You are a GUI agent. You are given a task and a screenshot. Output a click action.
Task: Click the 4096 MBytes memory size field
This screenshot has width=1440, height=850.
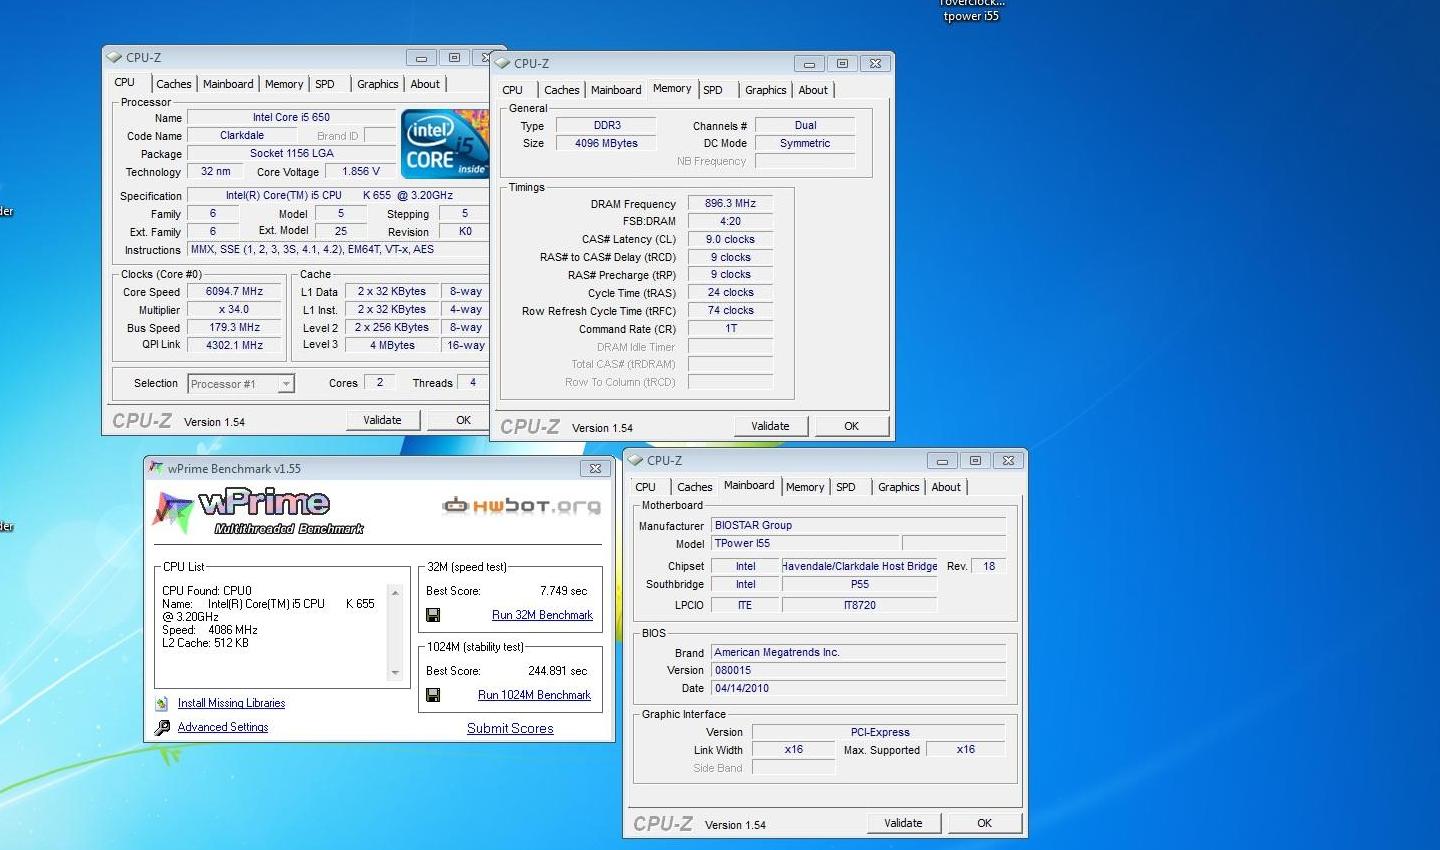[x=606, y=143]
